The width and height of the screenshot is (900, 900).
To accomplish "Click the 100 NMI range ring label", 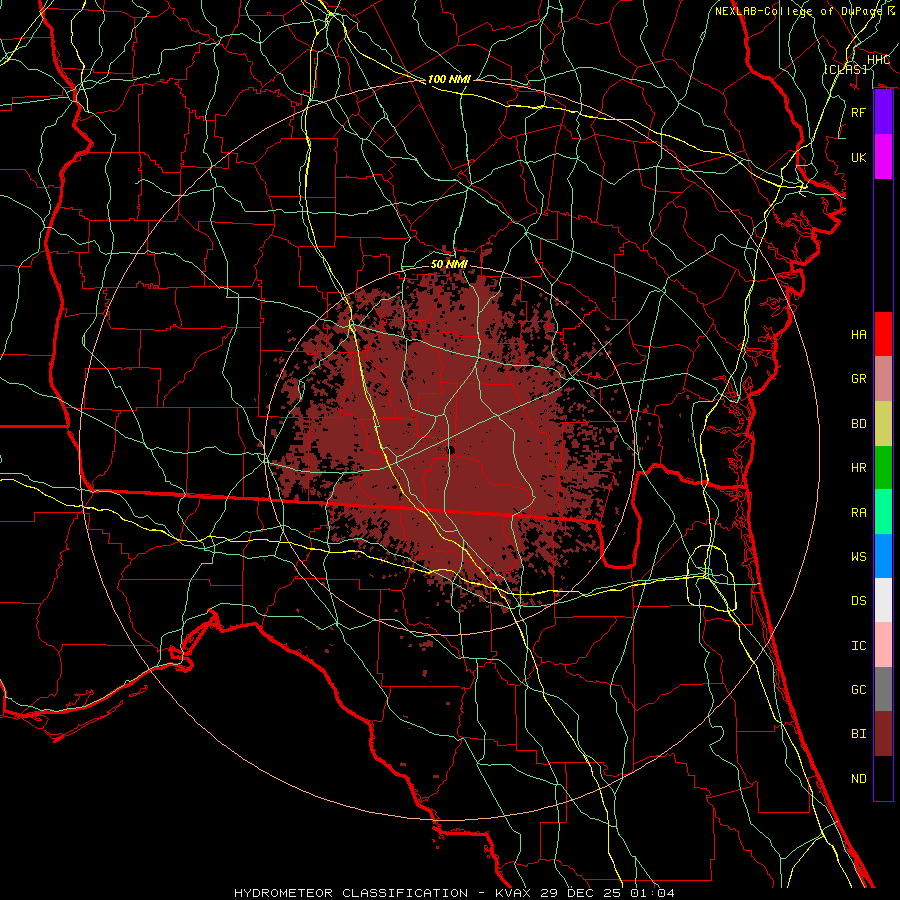I will point(449,79).
